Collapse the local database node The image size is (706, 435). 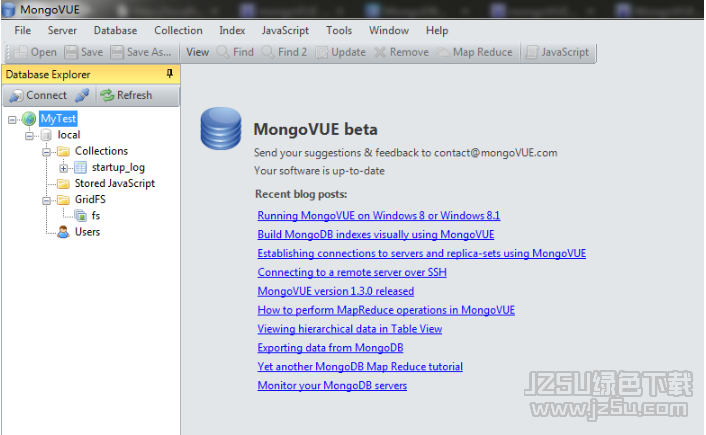click(29, 136)
